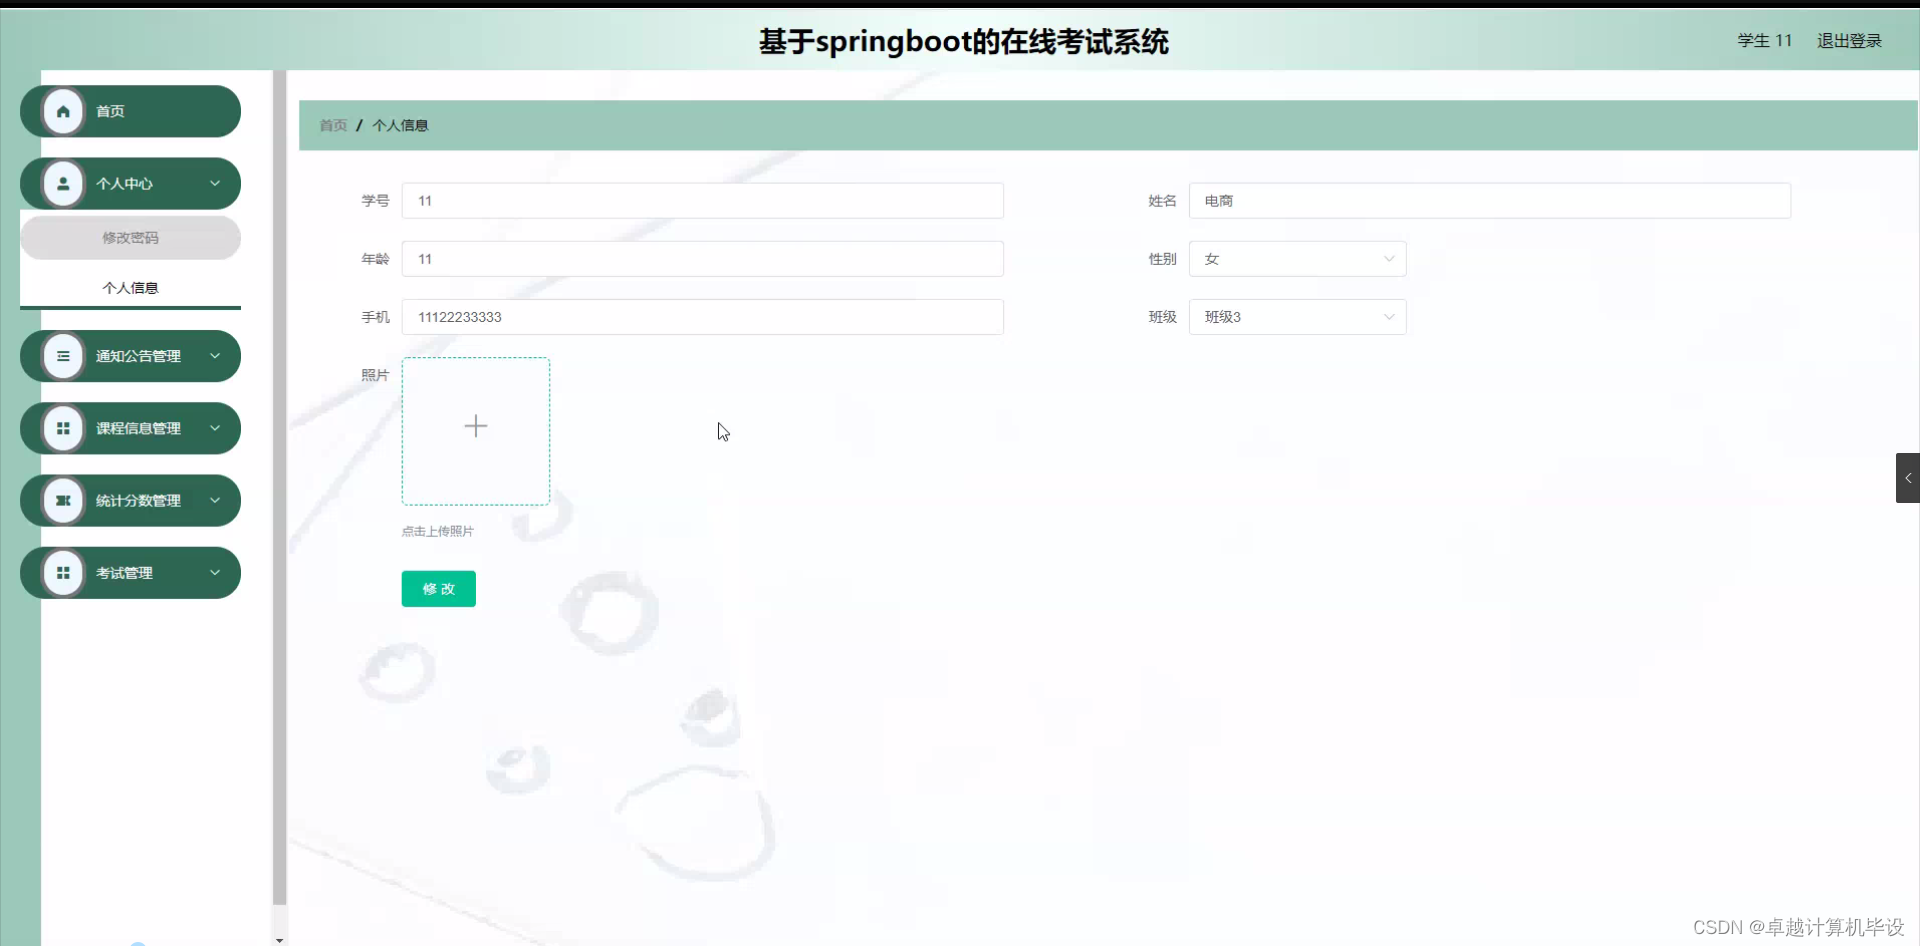Click the 点击上传照片 hint text
Image resolution: width=1920 pixels, height=946 pixels.
[x=438, y=531]
